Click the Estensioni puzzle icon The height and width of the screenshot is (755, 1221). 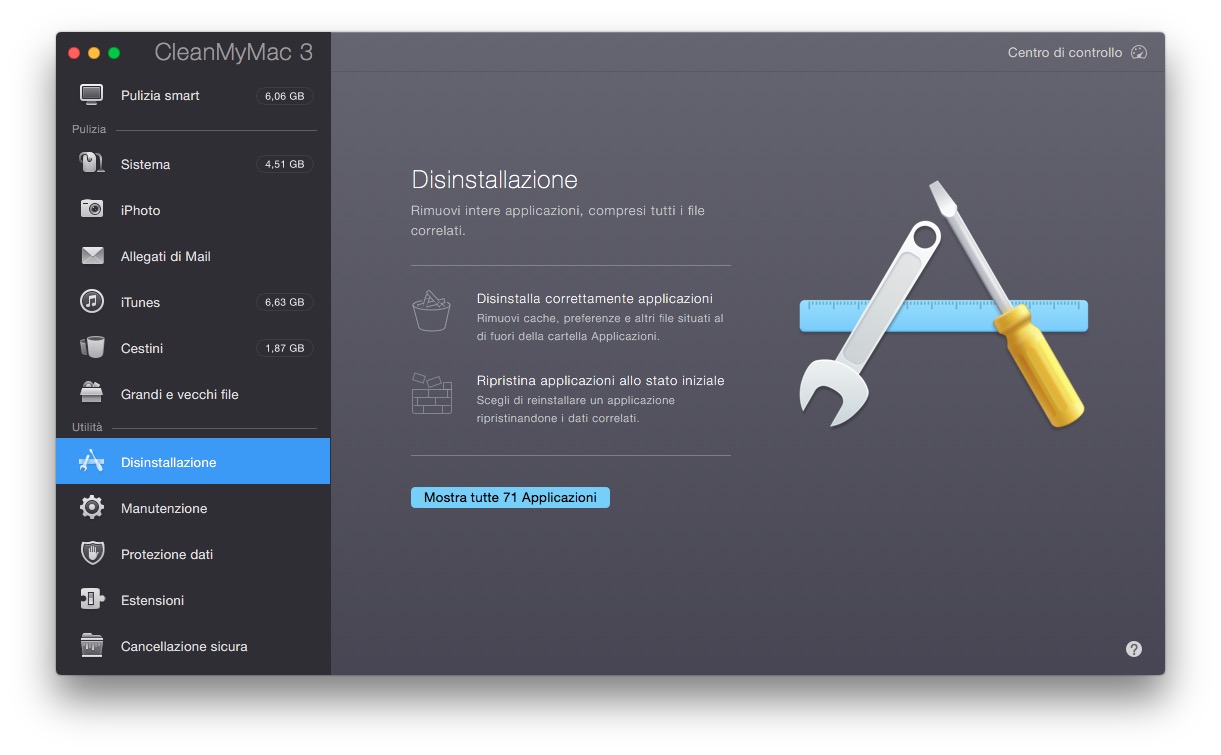tap(92, 599)
